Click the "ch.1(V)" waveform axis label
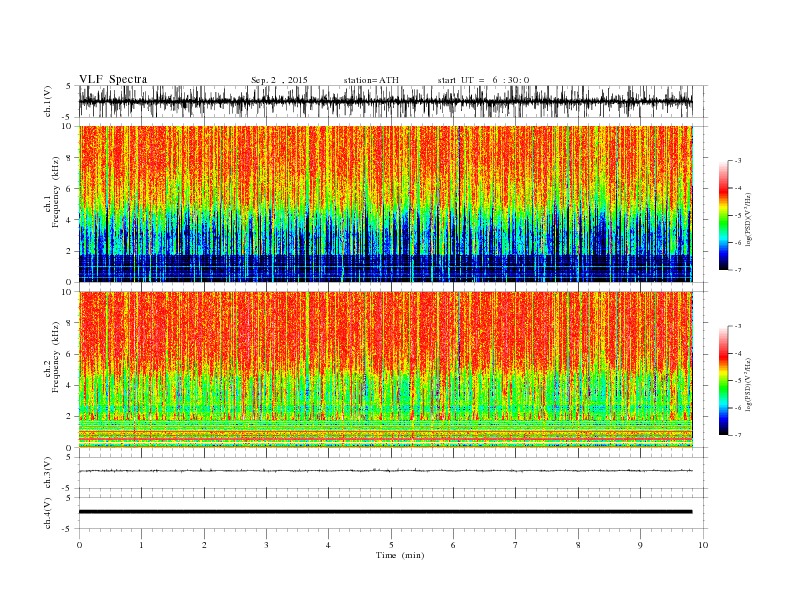 48,101
